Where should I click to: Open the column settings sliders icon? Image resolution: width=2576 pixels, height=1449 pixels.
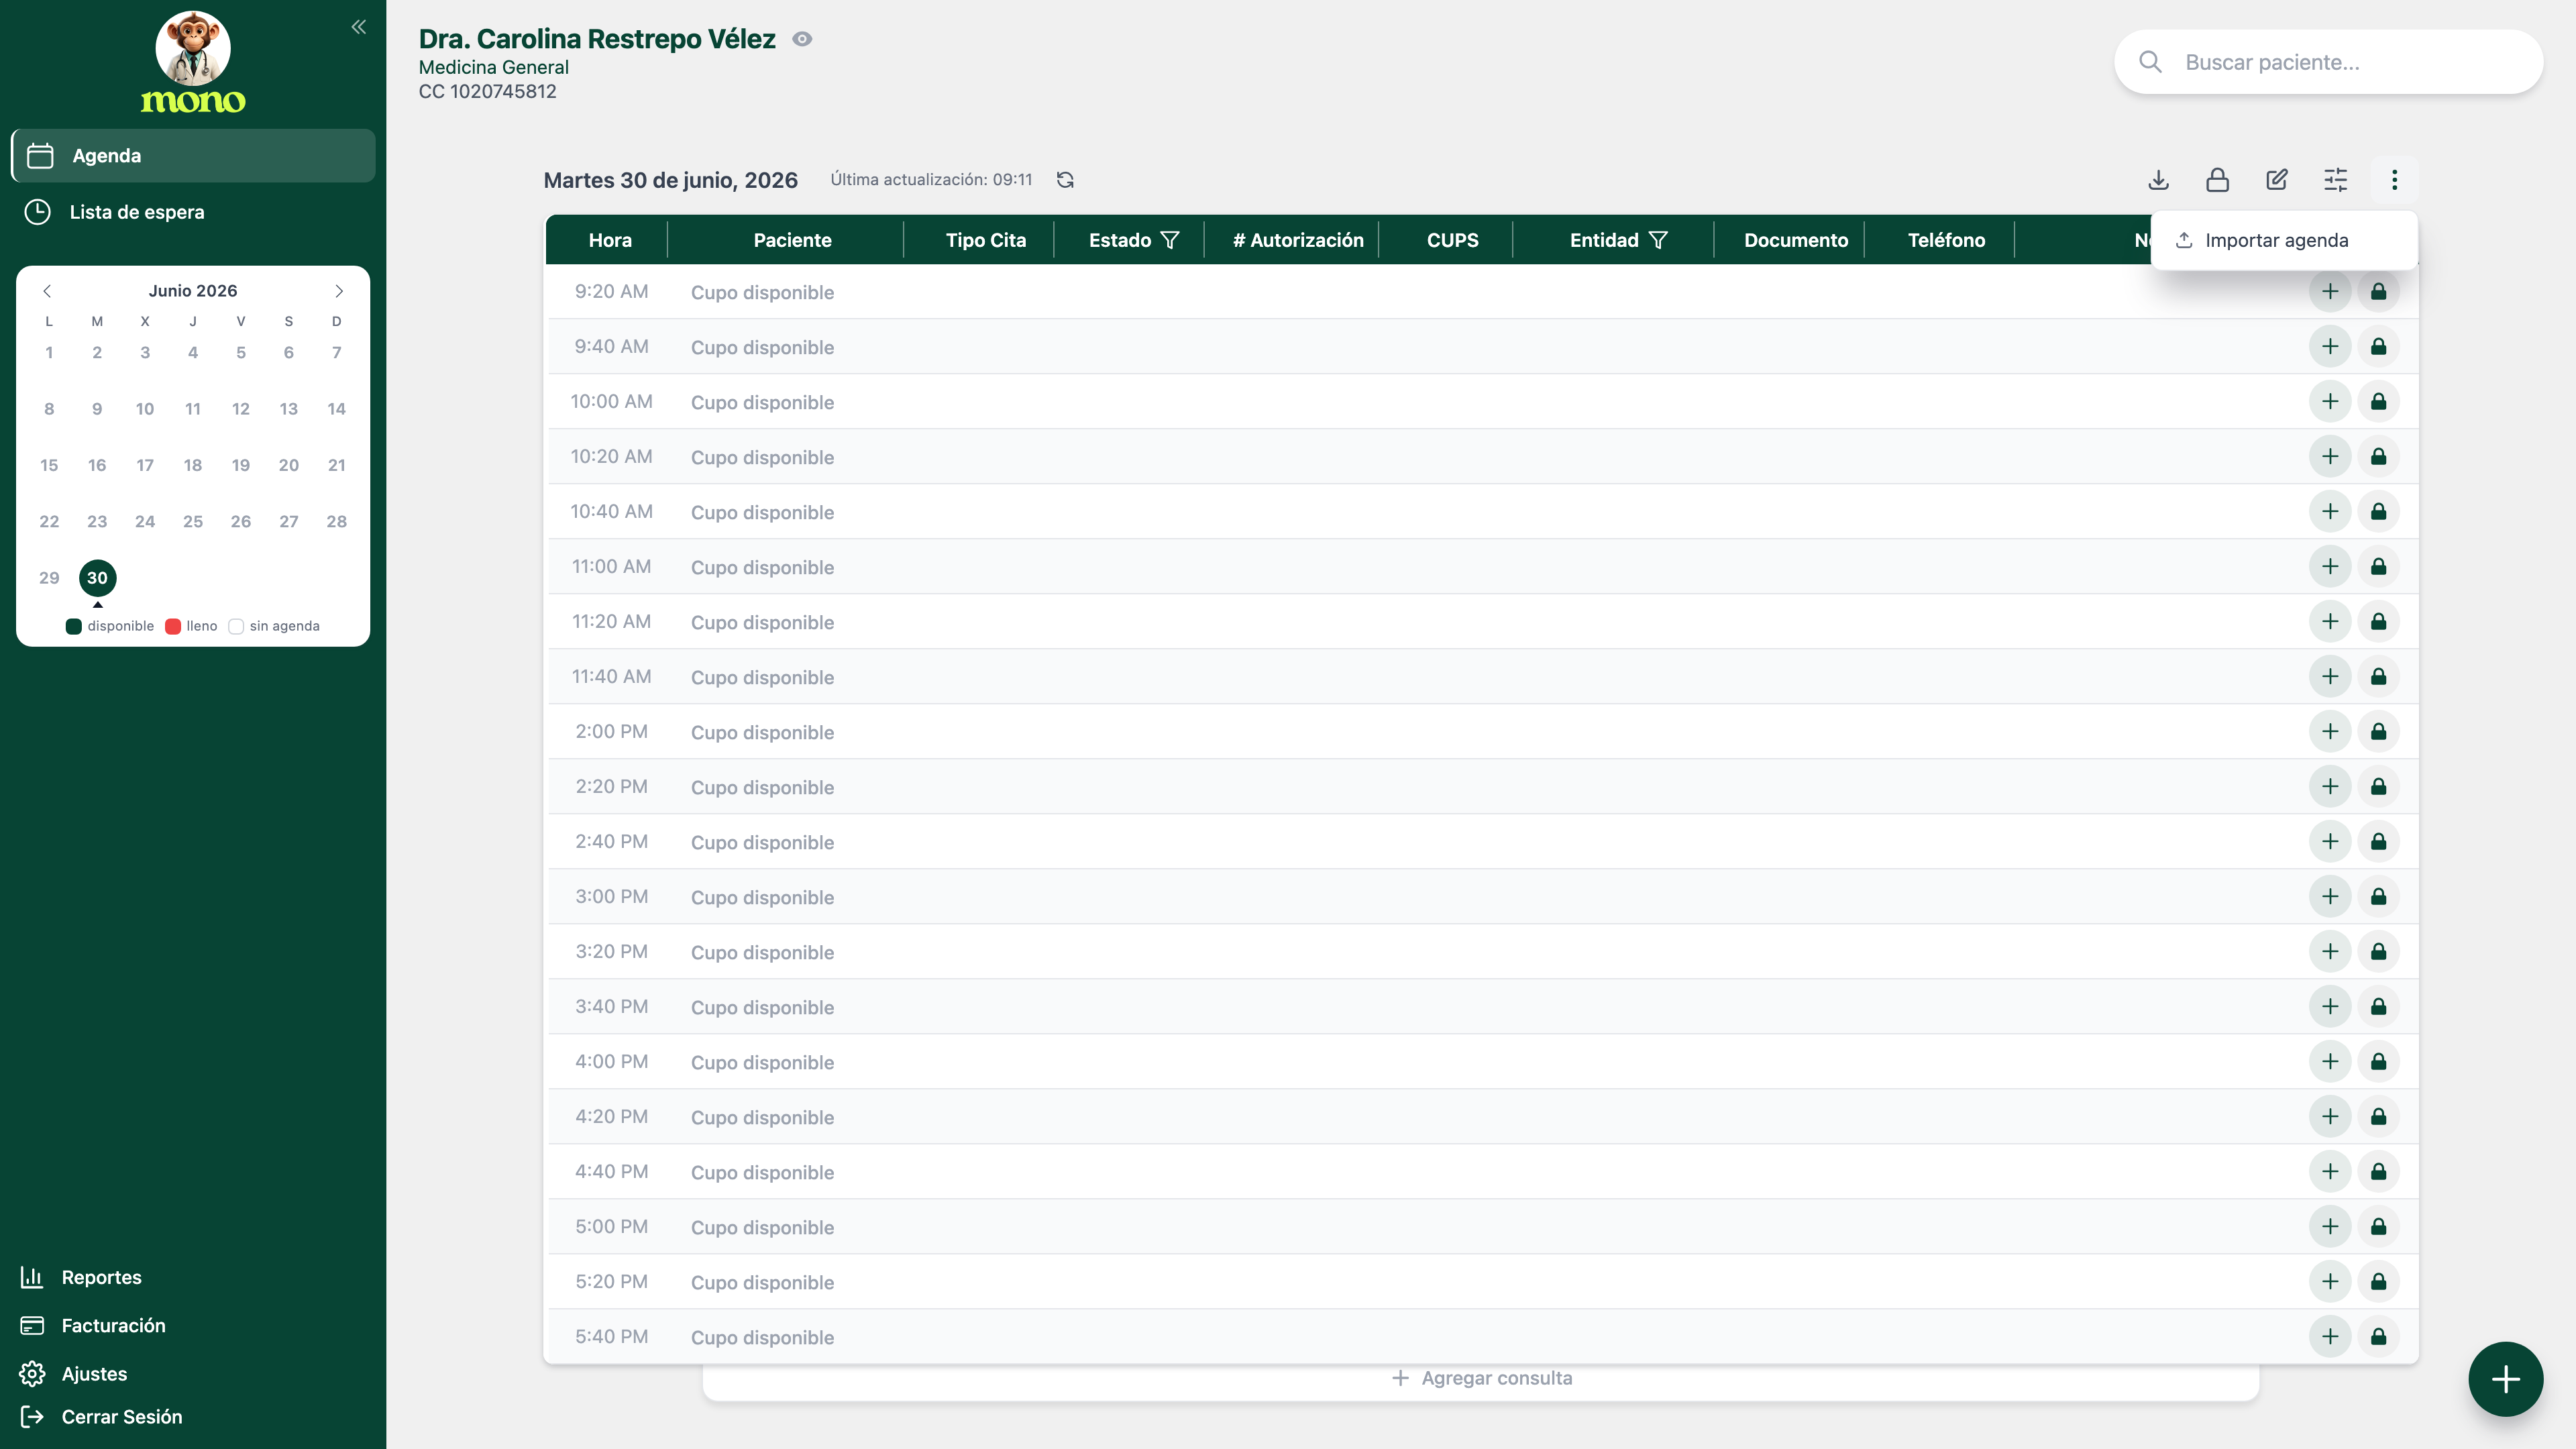(2336, 180)
